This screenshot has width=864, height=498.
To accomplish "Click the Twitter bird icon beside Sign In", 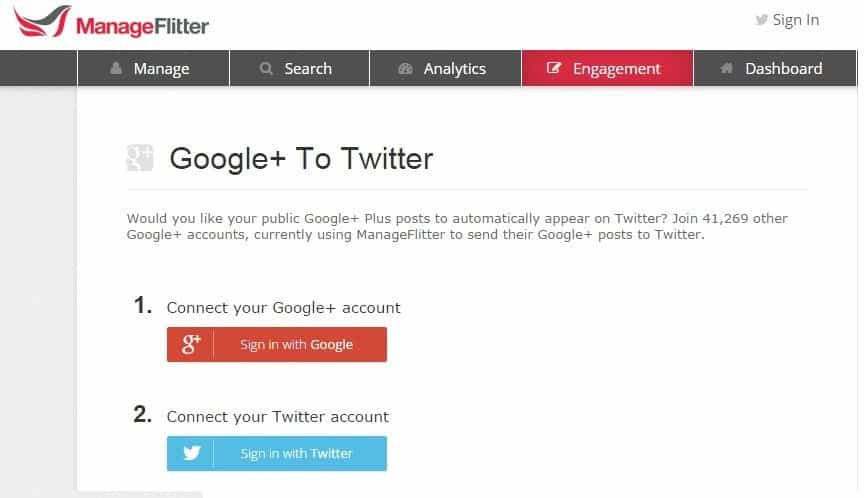I will pos(762,20).
